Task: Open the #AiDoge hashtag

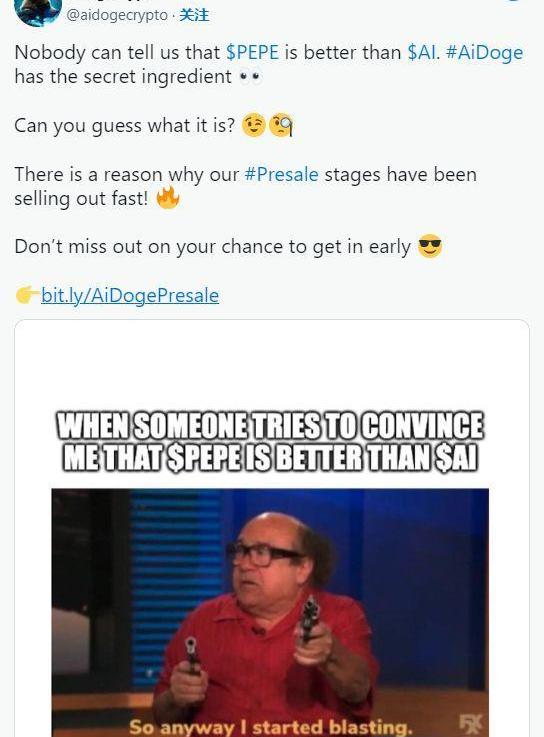Action: 484,53
